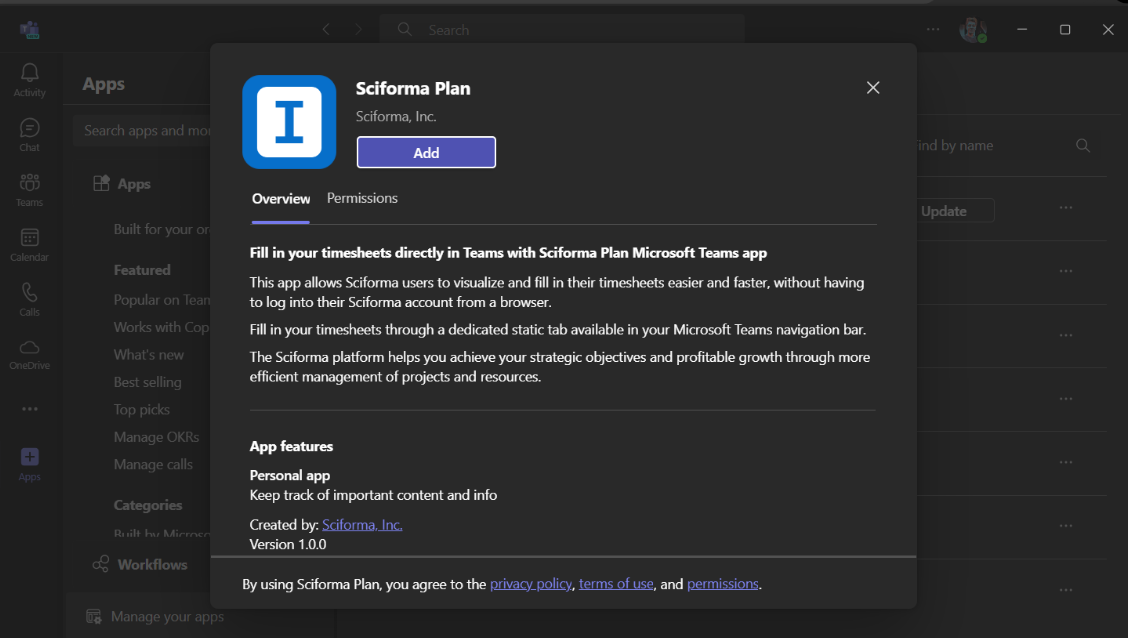Open the Calls icon
Image resolution: width=1128 pixels, height=638 pixels.
[29, 299]
